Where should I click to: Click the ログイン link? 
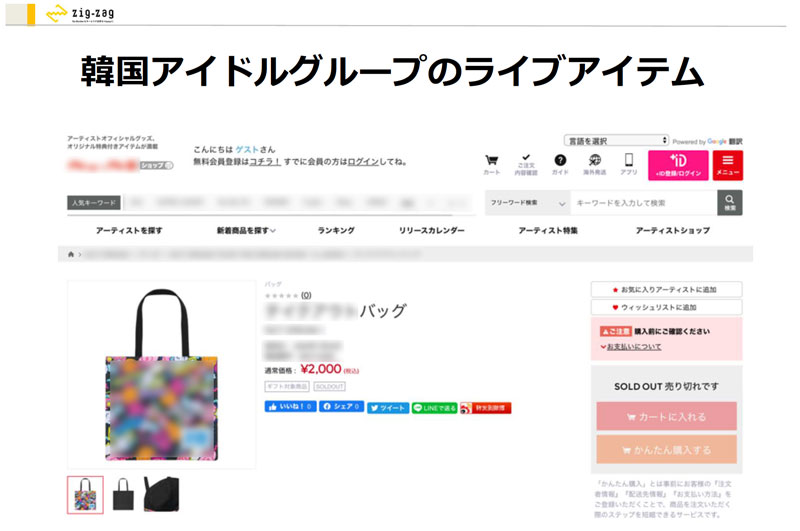pos(363,162)
